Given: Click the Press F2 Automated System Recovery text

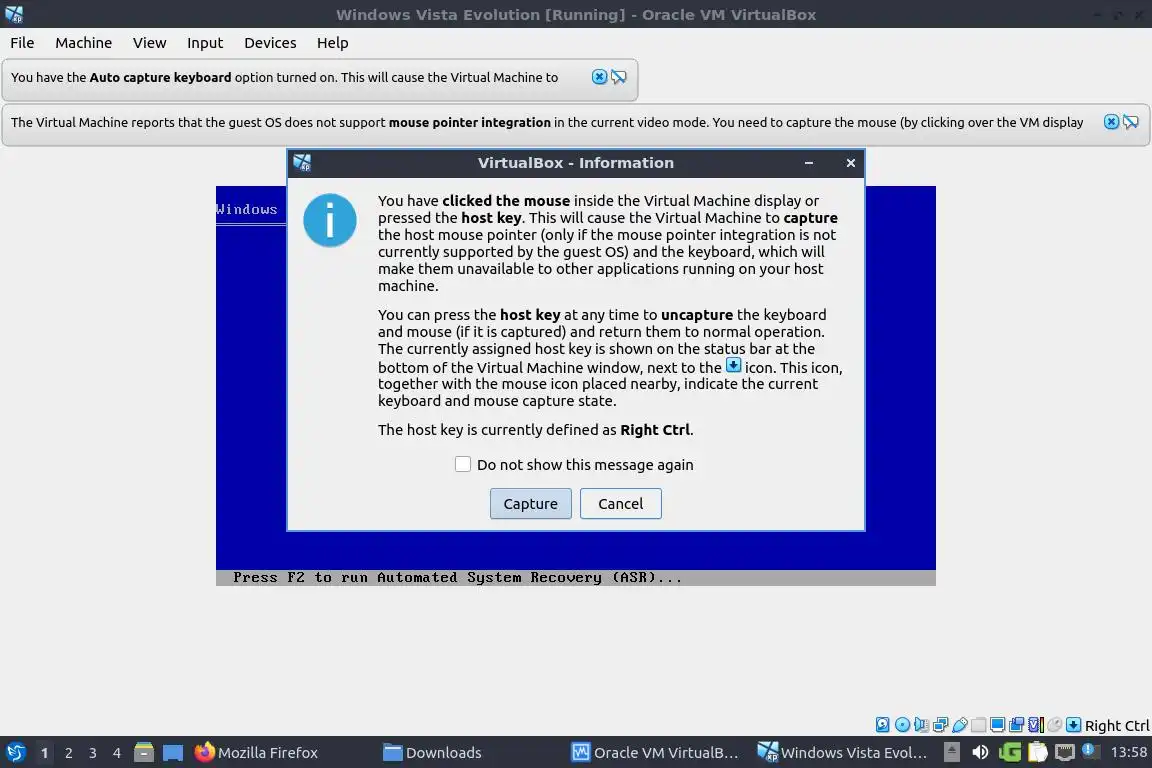Looking at the screenshot, I should [458, 578].
